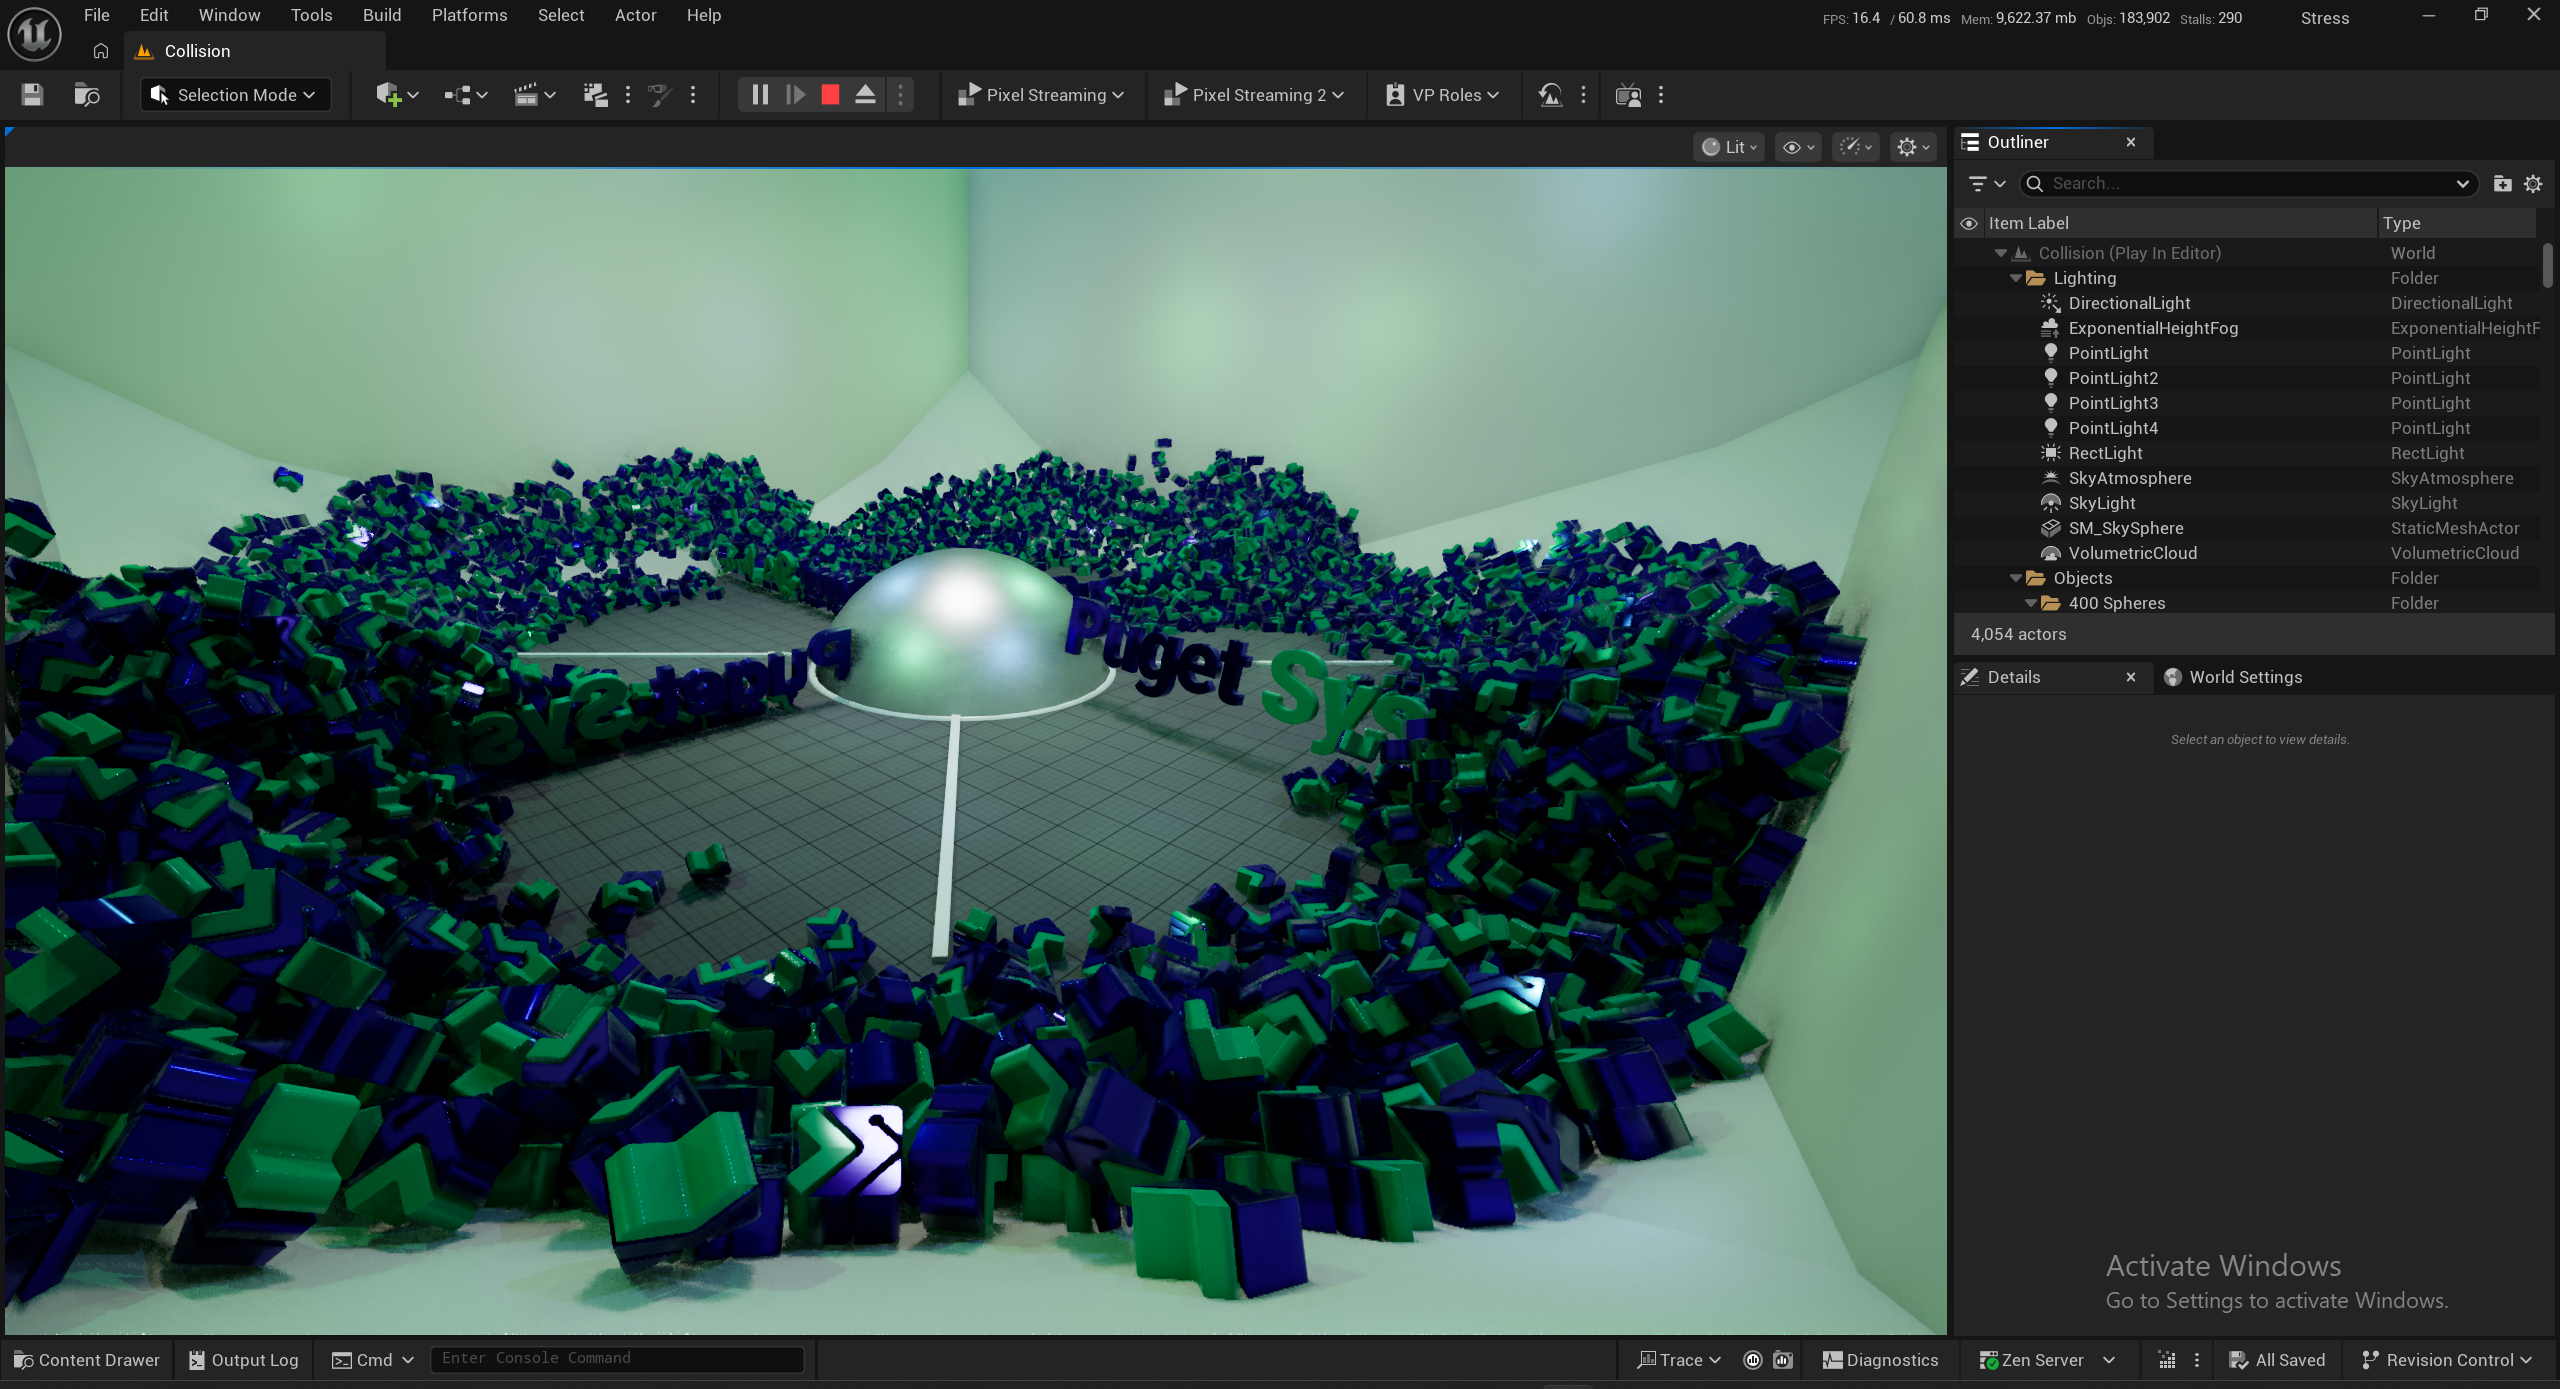2560x1389 pixels.
Task: Close the Details panel tab
Action: point(2131,677)
